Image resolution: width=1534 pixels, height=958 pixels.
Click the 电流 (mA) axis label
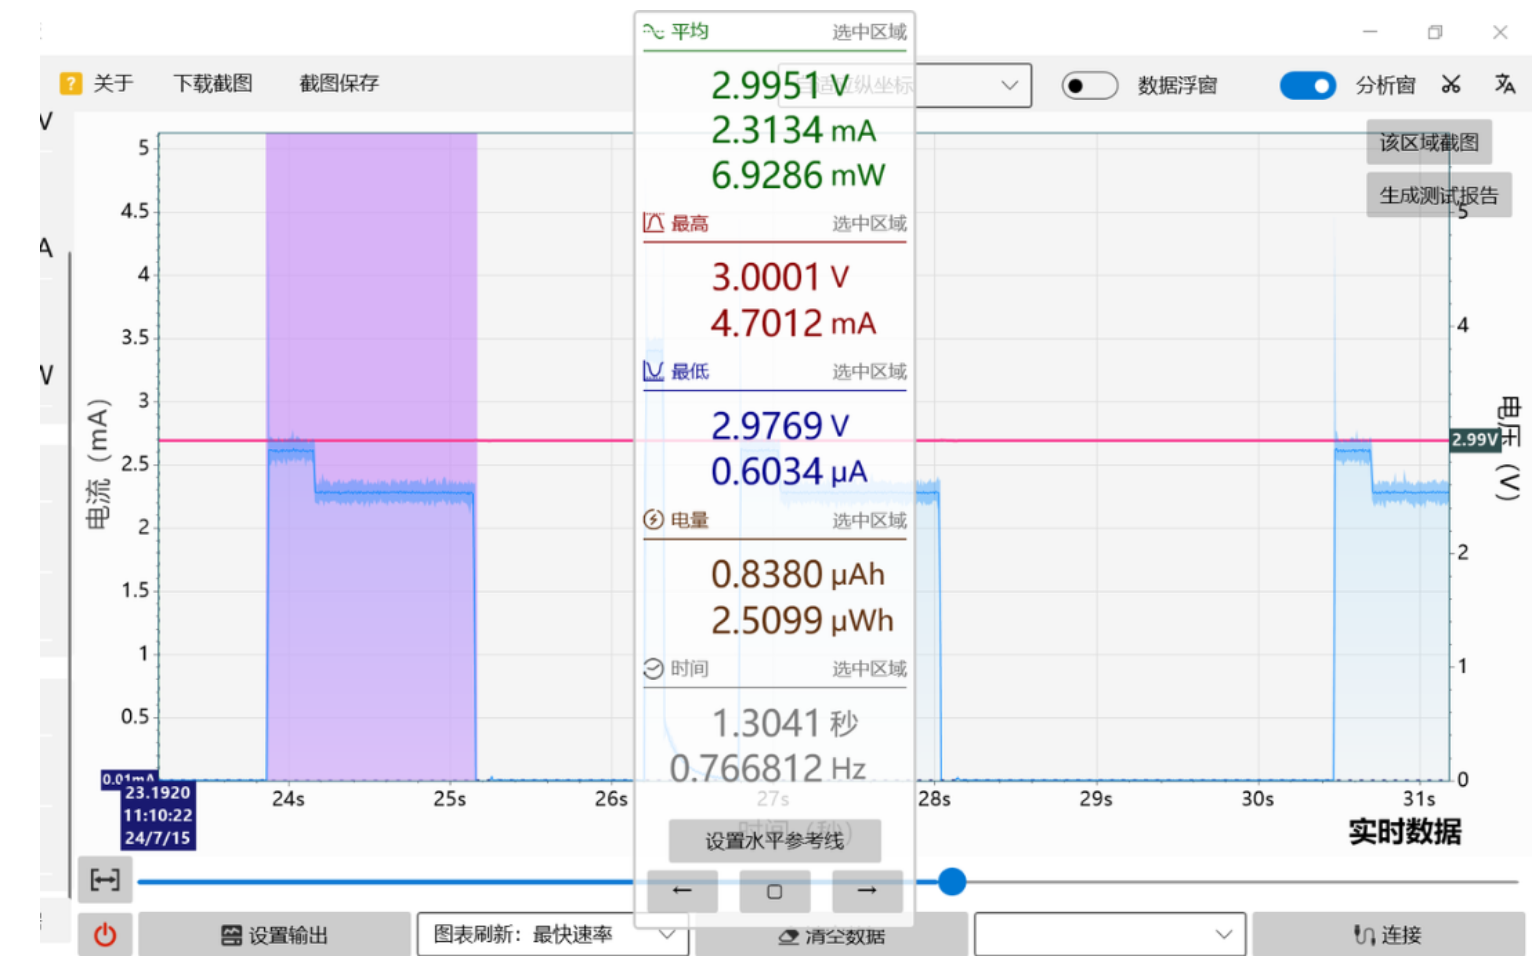pos(97,463)
